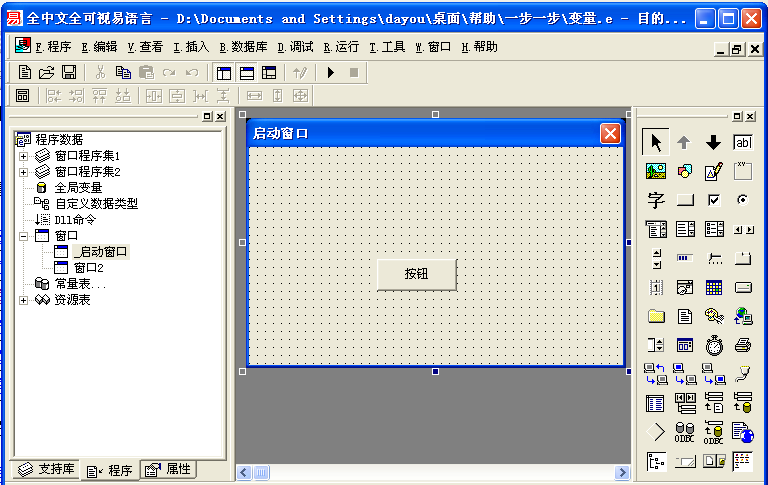Expand the 资源表 tree node
Image resolution: width=768 pixels, height=485 pixels.
(x=23, y=300)
